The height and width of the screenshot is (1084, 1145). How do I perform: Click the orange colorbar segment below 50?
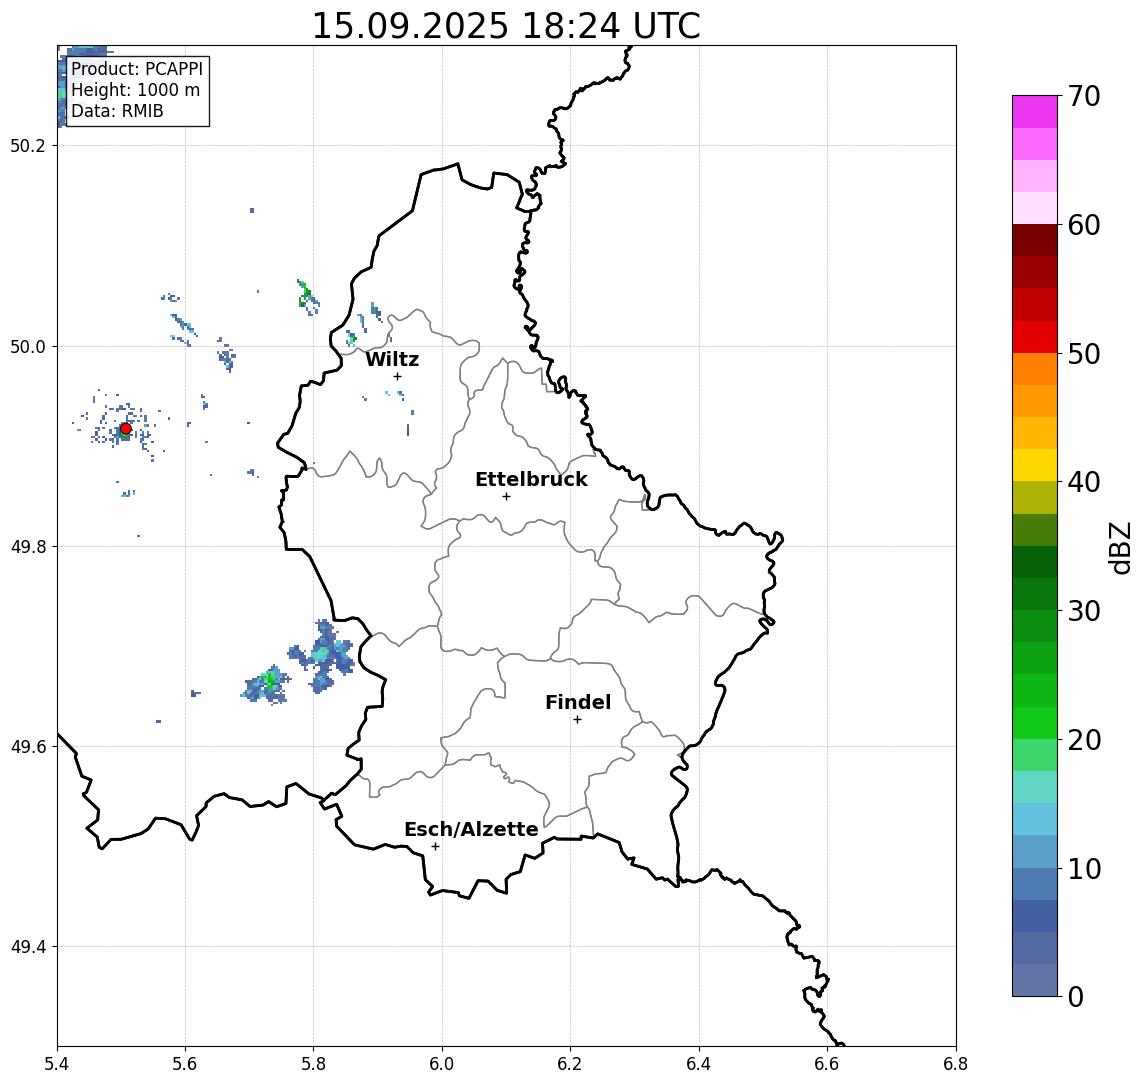1035,369
